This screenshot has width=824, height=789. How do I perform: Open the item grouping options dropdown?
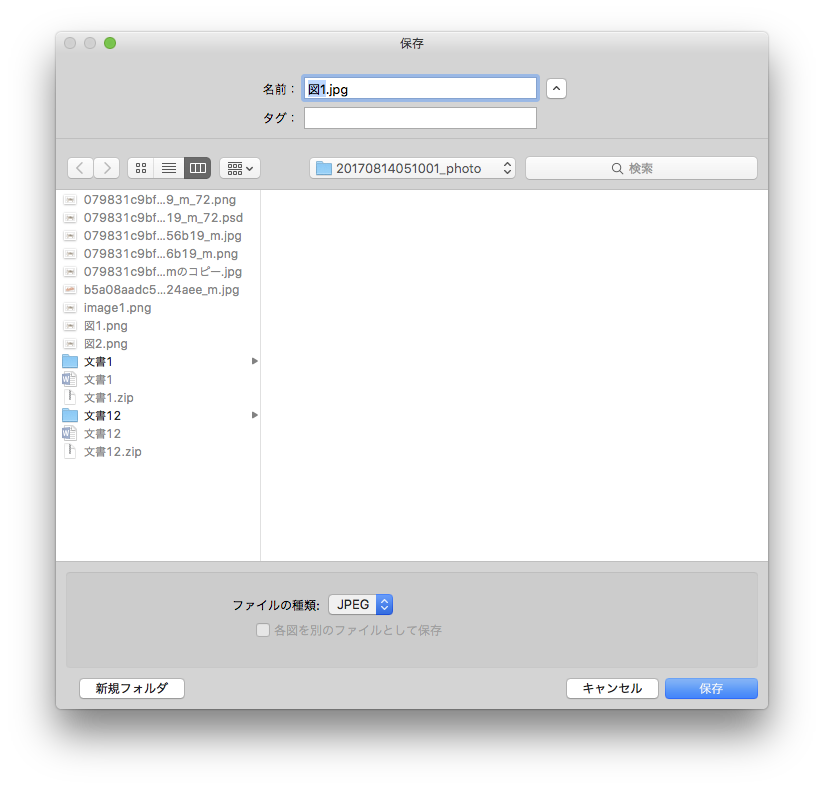tap(240, 168)
